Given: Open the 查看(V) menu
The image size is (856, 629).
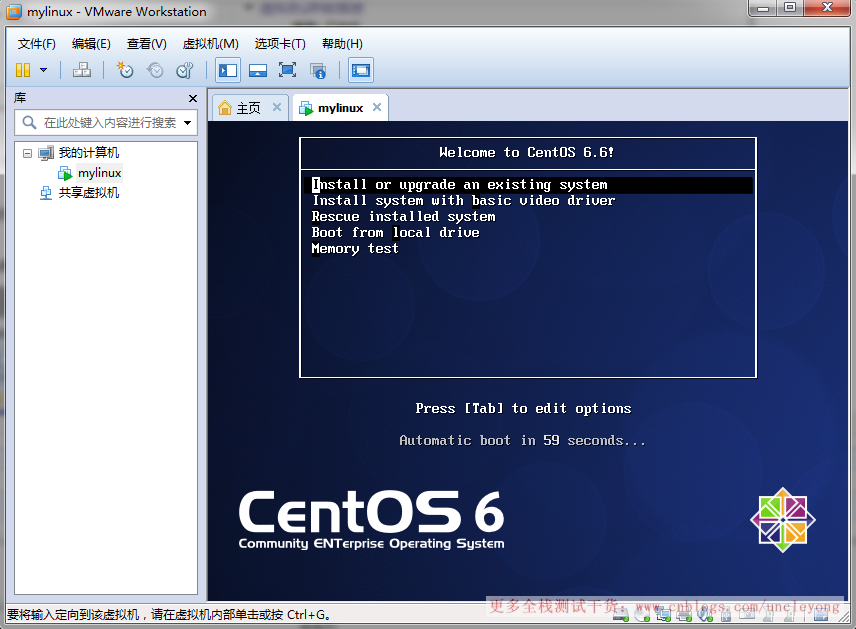Looking at the screenshot, I should [147, 44].
